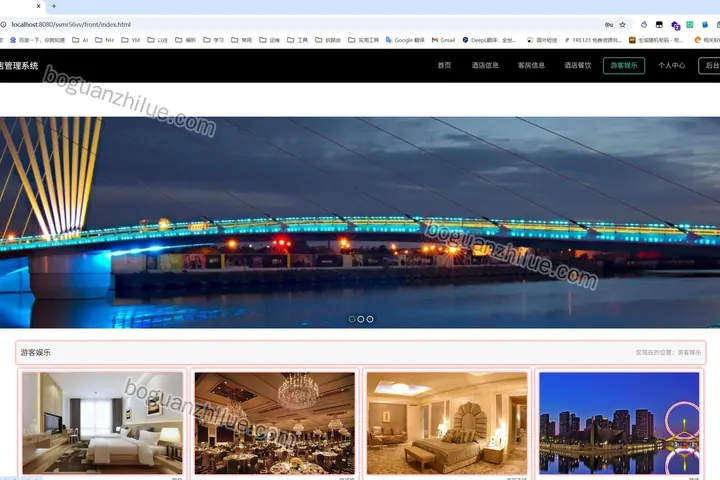Open the FRE123 免费资源 bookmark

[593, 40]
